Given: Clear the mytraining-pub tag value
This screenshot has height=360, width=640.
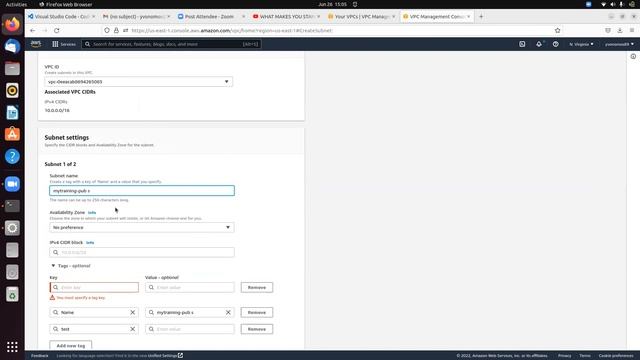Looking at the screenshot, I should [228, 312].
